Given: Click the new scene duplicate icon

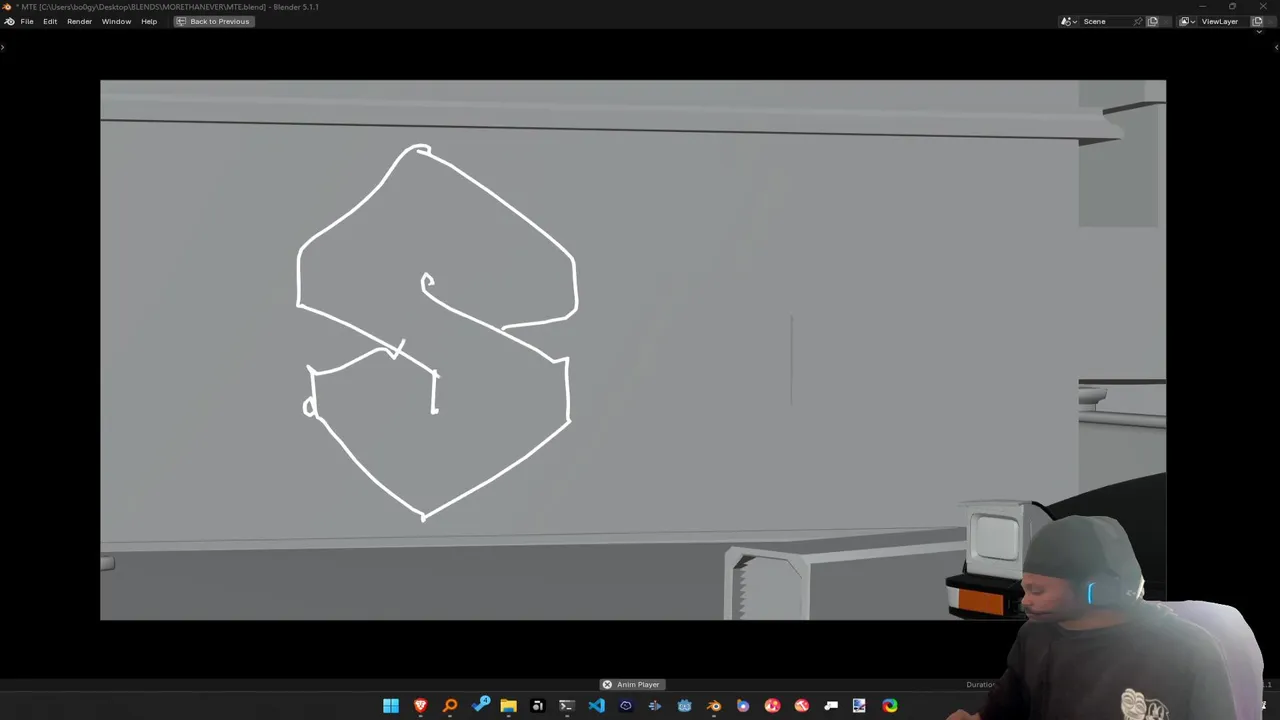Looking at the screenshot, I should pyautogui.click(x=1152, y=21).
